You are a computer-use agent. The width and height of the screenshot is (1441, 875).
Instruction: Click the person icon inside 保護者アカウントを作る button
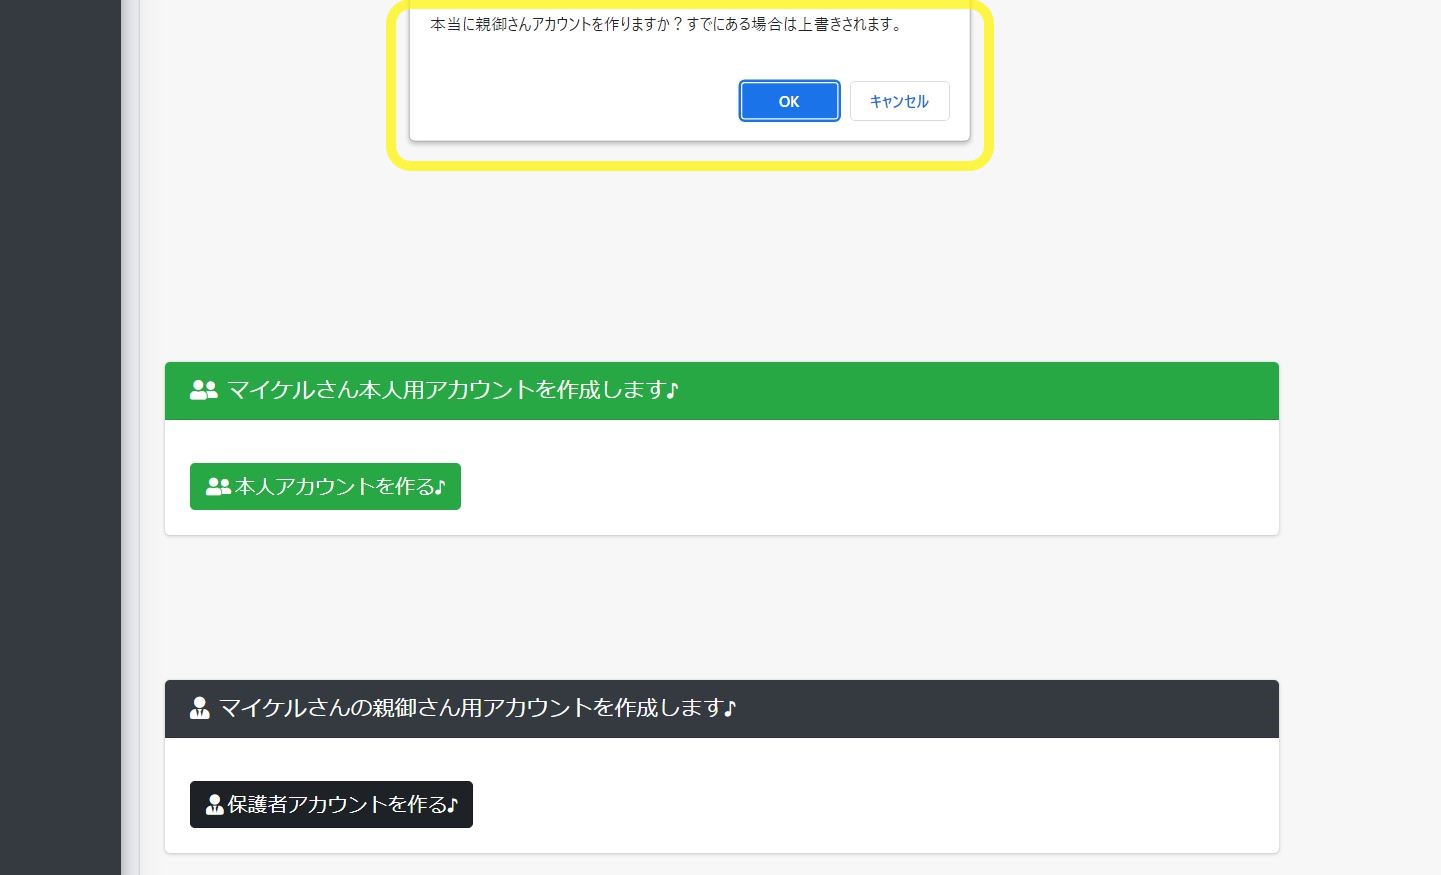pos(215,804)
